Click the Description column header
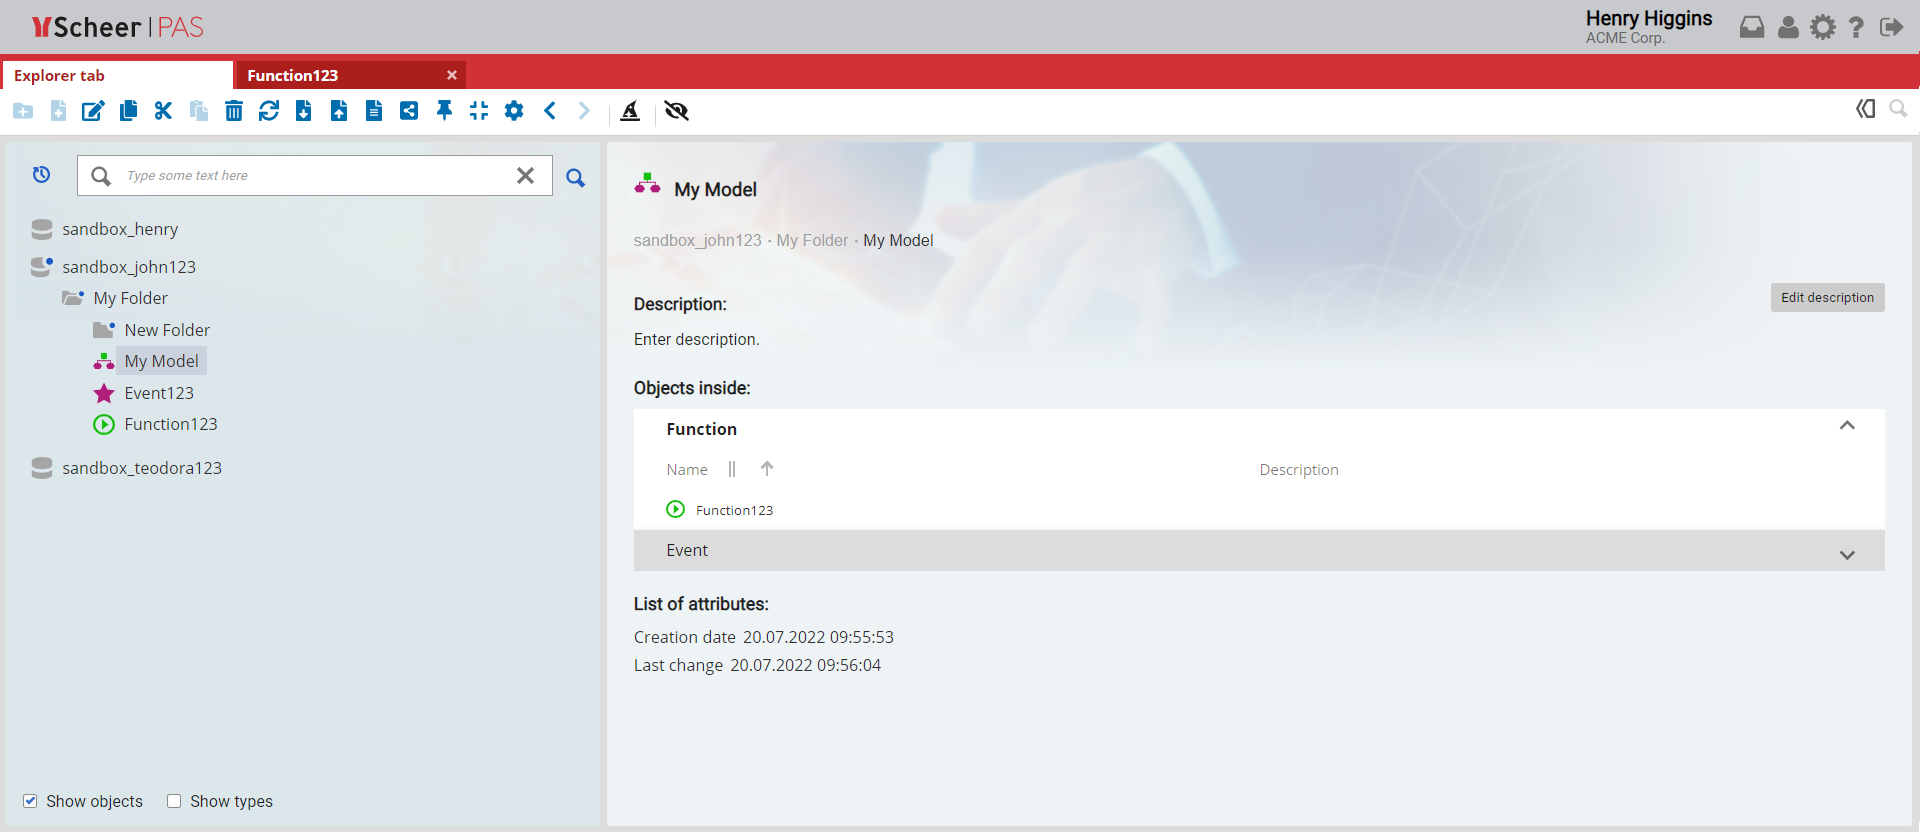This screenshot has width=1920, height=833. 1299,470
